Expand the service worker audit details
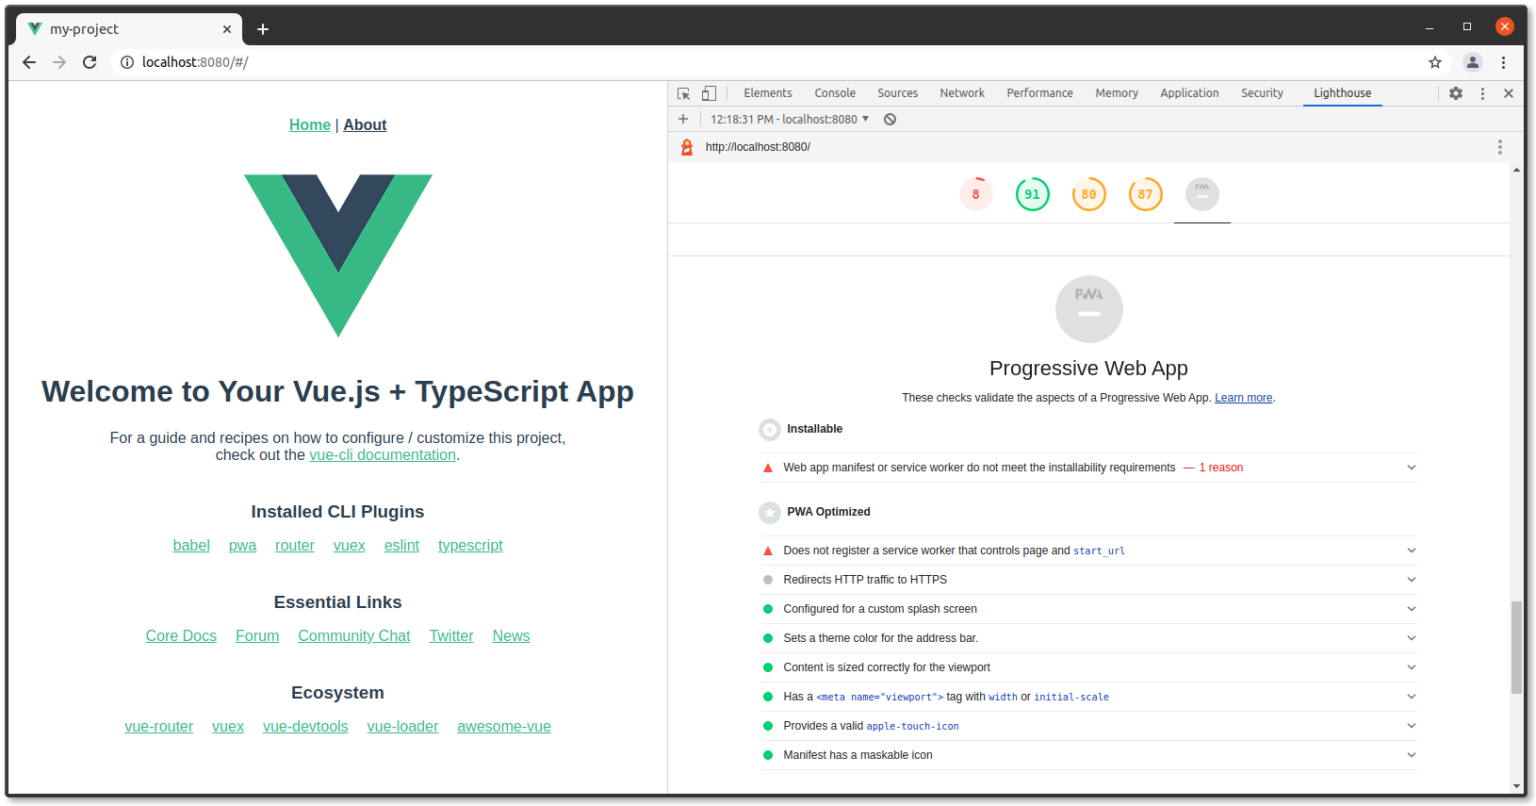Image resolution: width=1536 pixels, height=806 pixels. click(1411, 549)
